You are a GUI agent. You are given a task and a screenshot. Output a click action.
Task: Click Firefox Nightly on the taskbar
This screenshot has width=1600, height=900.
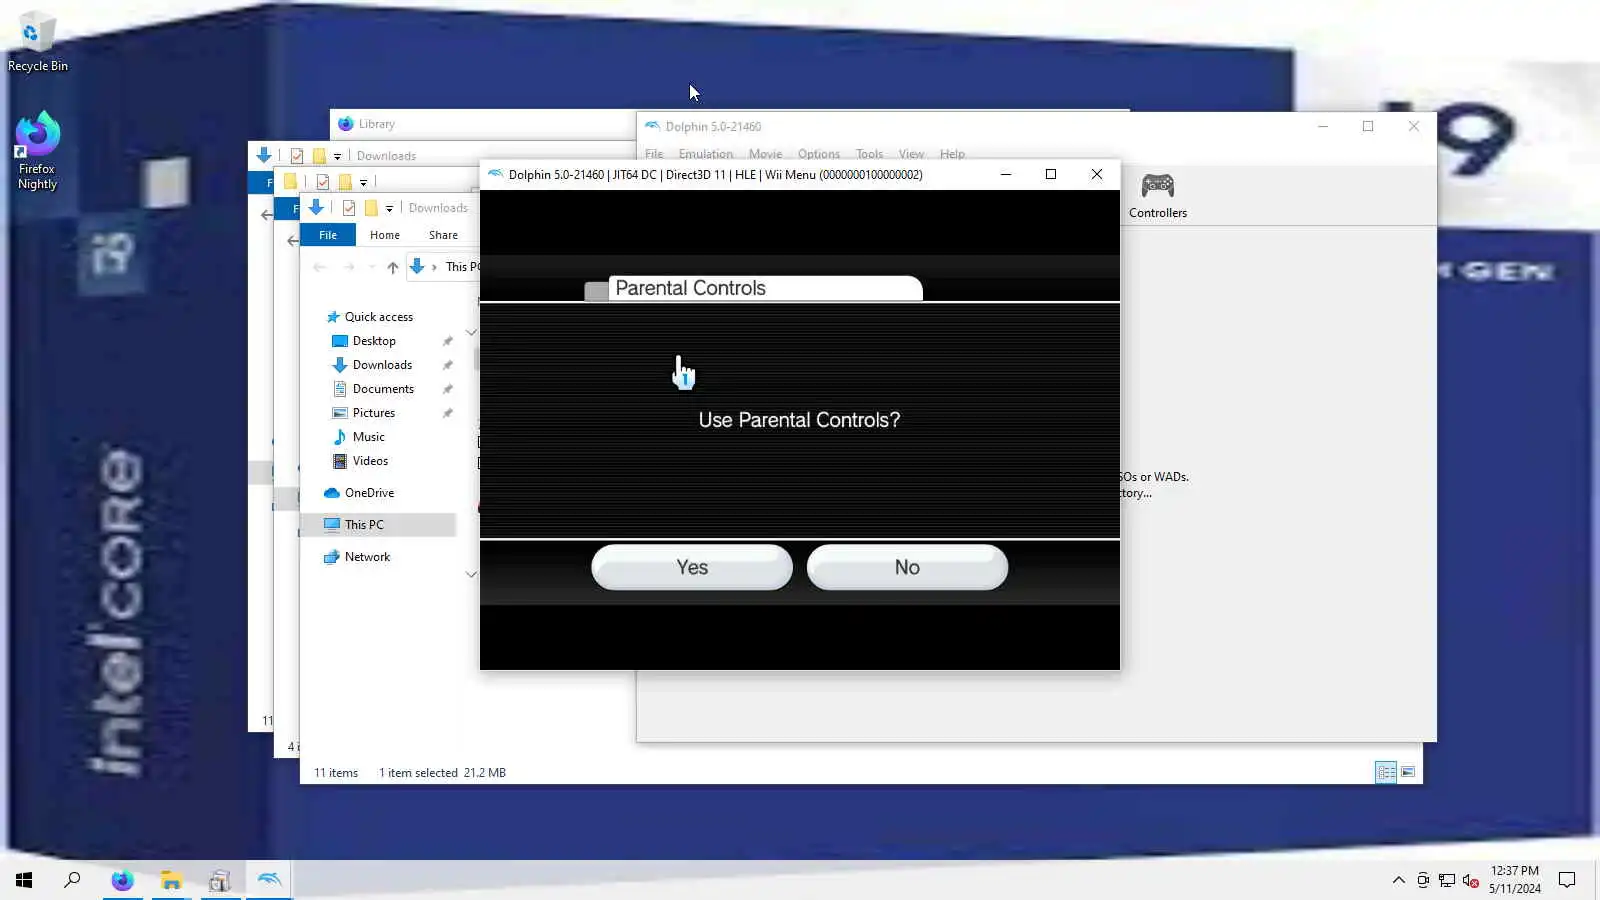click(122, 880)
